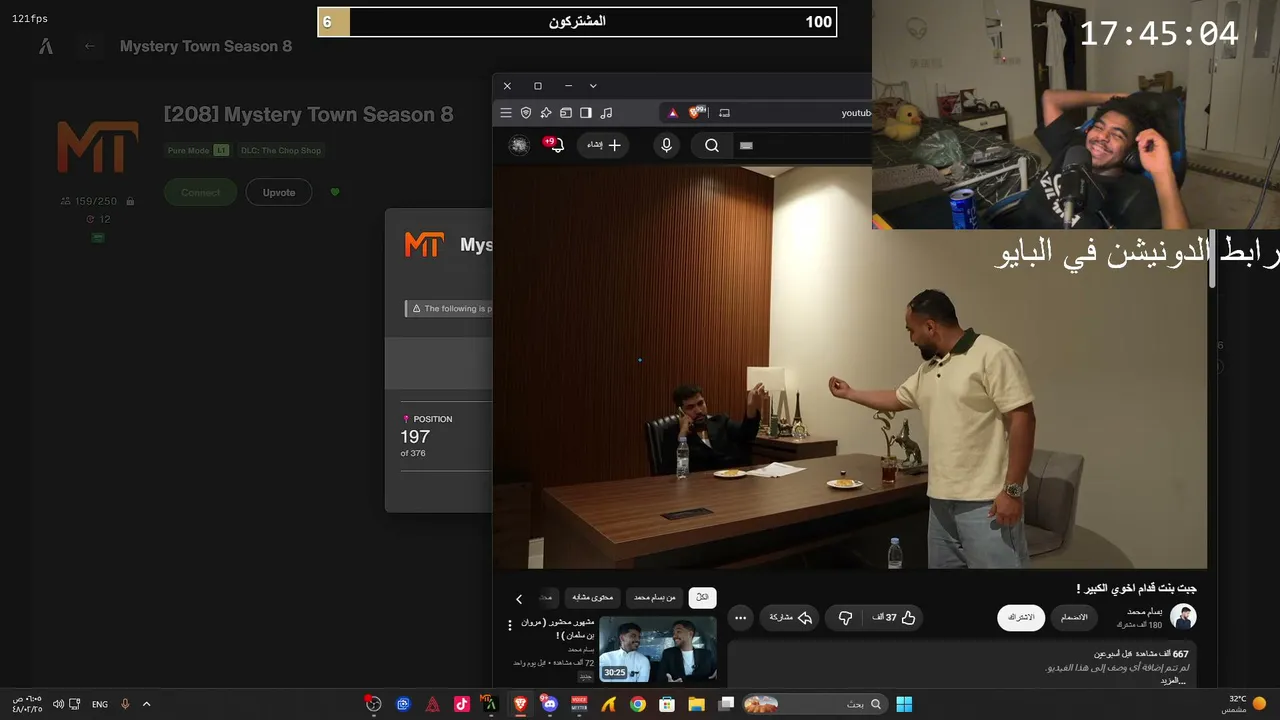Show more filter chips with the arrow

(518, 599)
